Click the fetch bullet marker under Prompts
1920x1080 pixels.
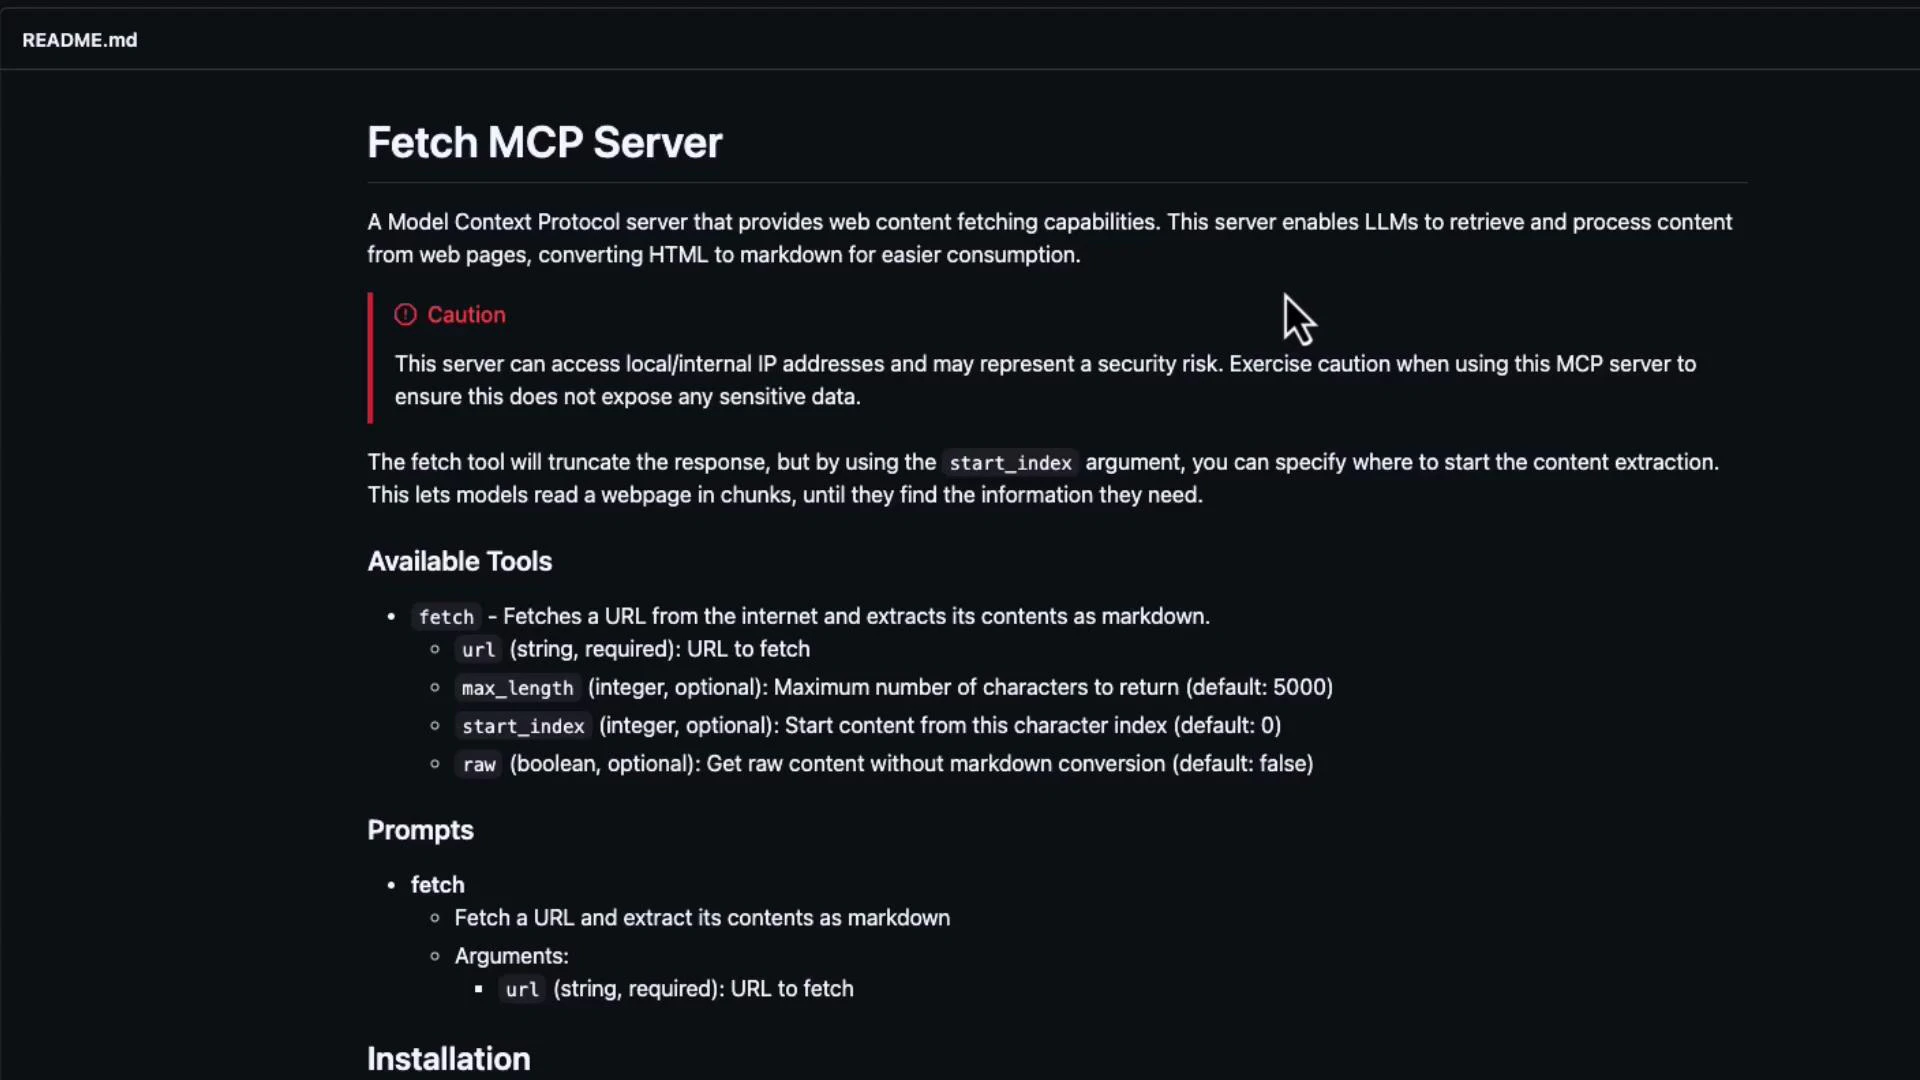pyautogui.click(x=391, y=885)
